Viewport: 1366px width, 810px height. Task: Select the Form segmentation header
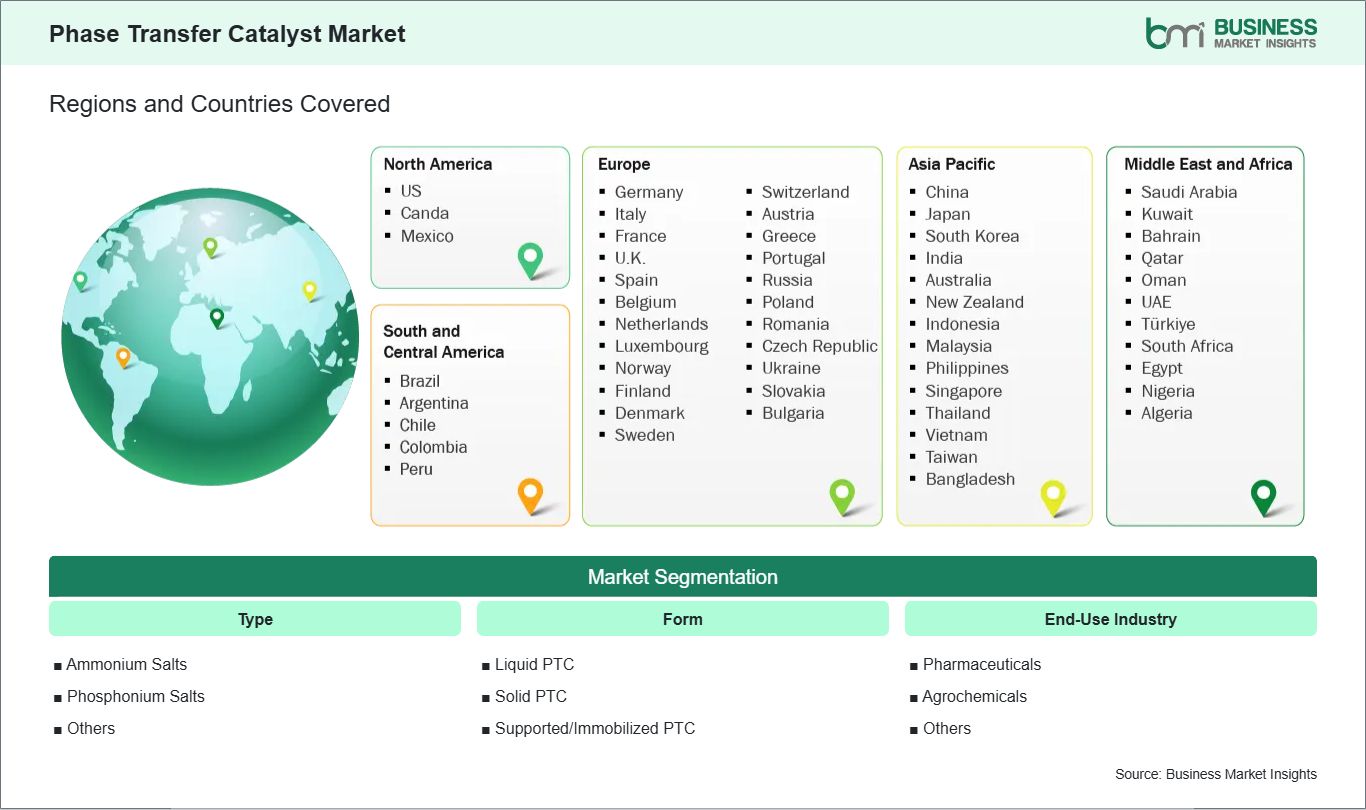pyautogui.click(x=682, y=619)
